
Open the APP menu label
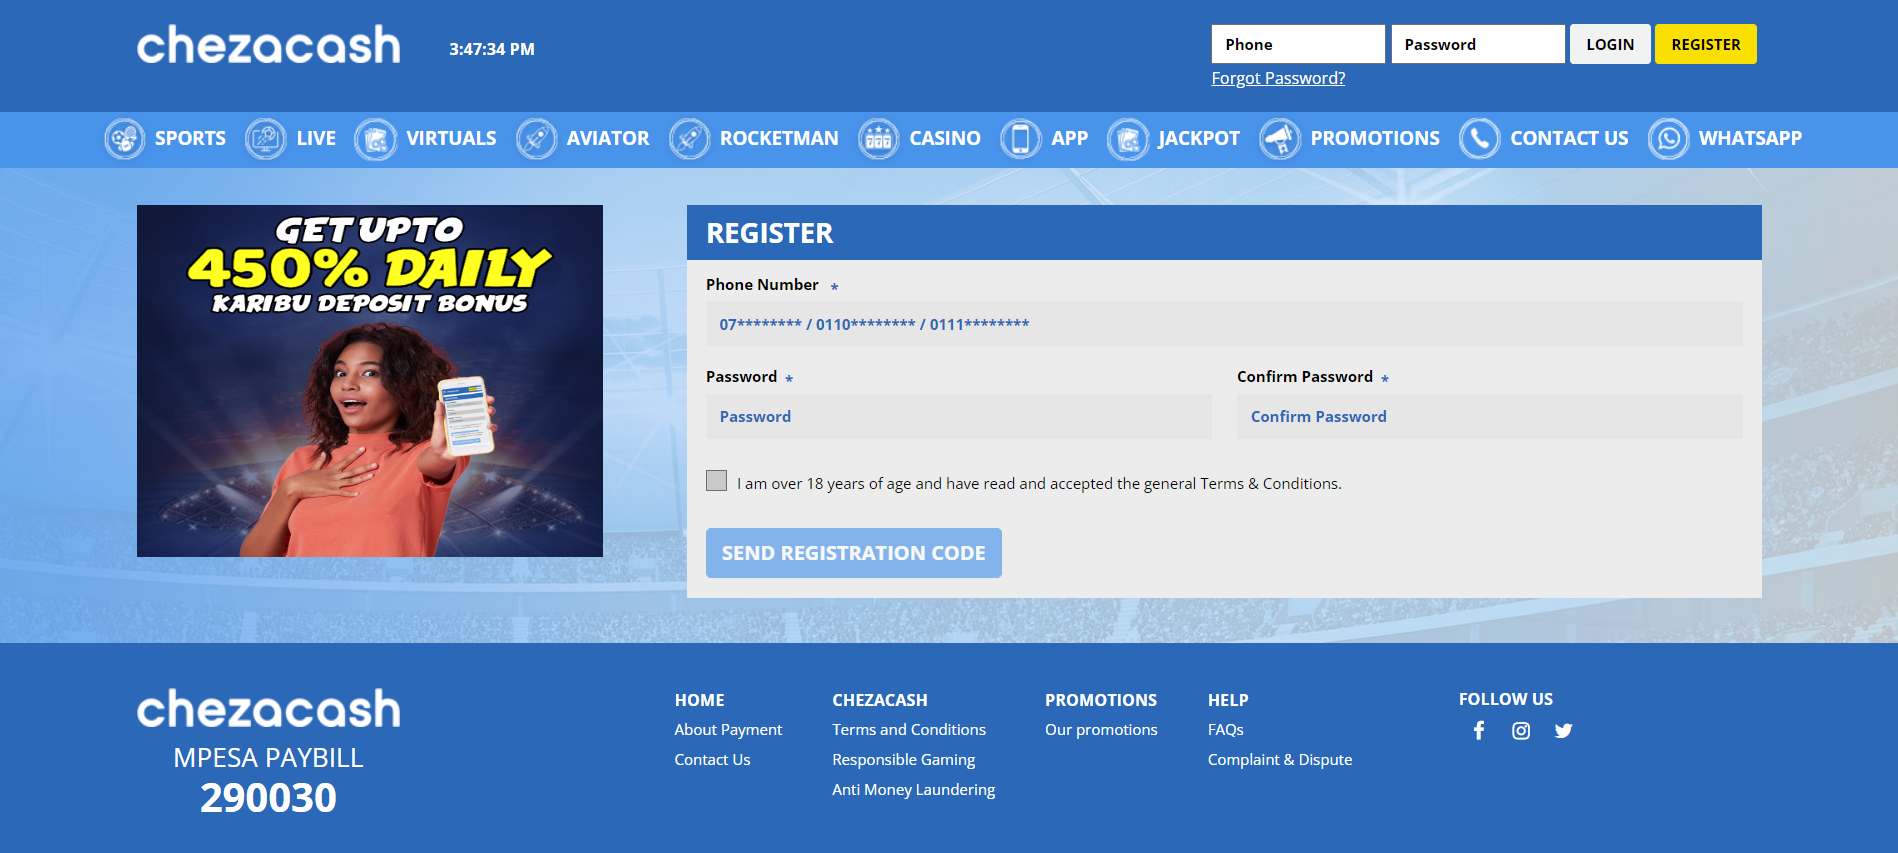point(1069,138)
